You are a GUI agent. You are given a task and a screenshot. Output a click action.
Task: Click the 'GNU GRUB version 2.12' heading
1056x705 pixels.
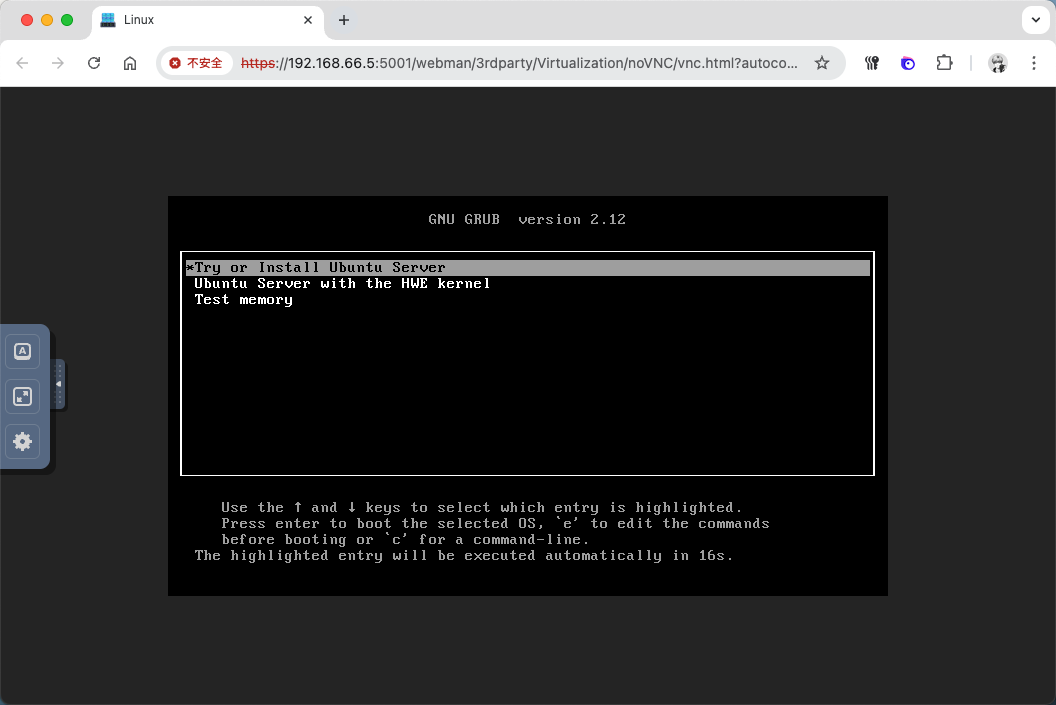(527, 220)
